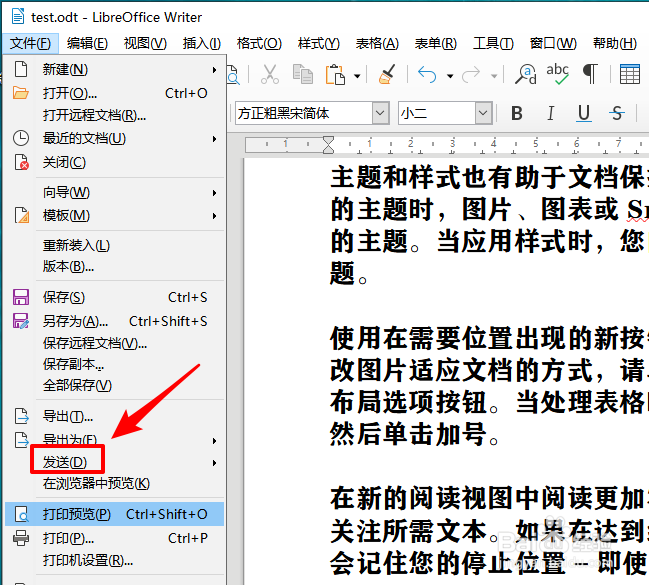Open the Redo history dropdown arrow

click(x=494, y=76)
